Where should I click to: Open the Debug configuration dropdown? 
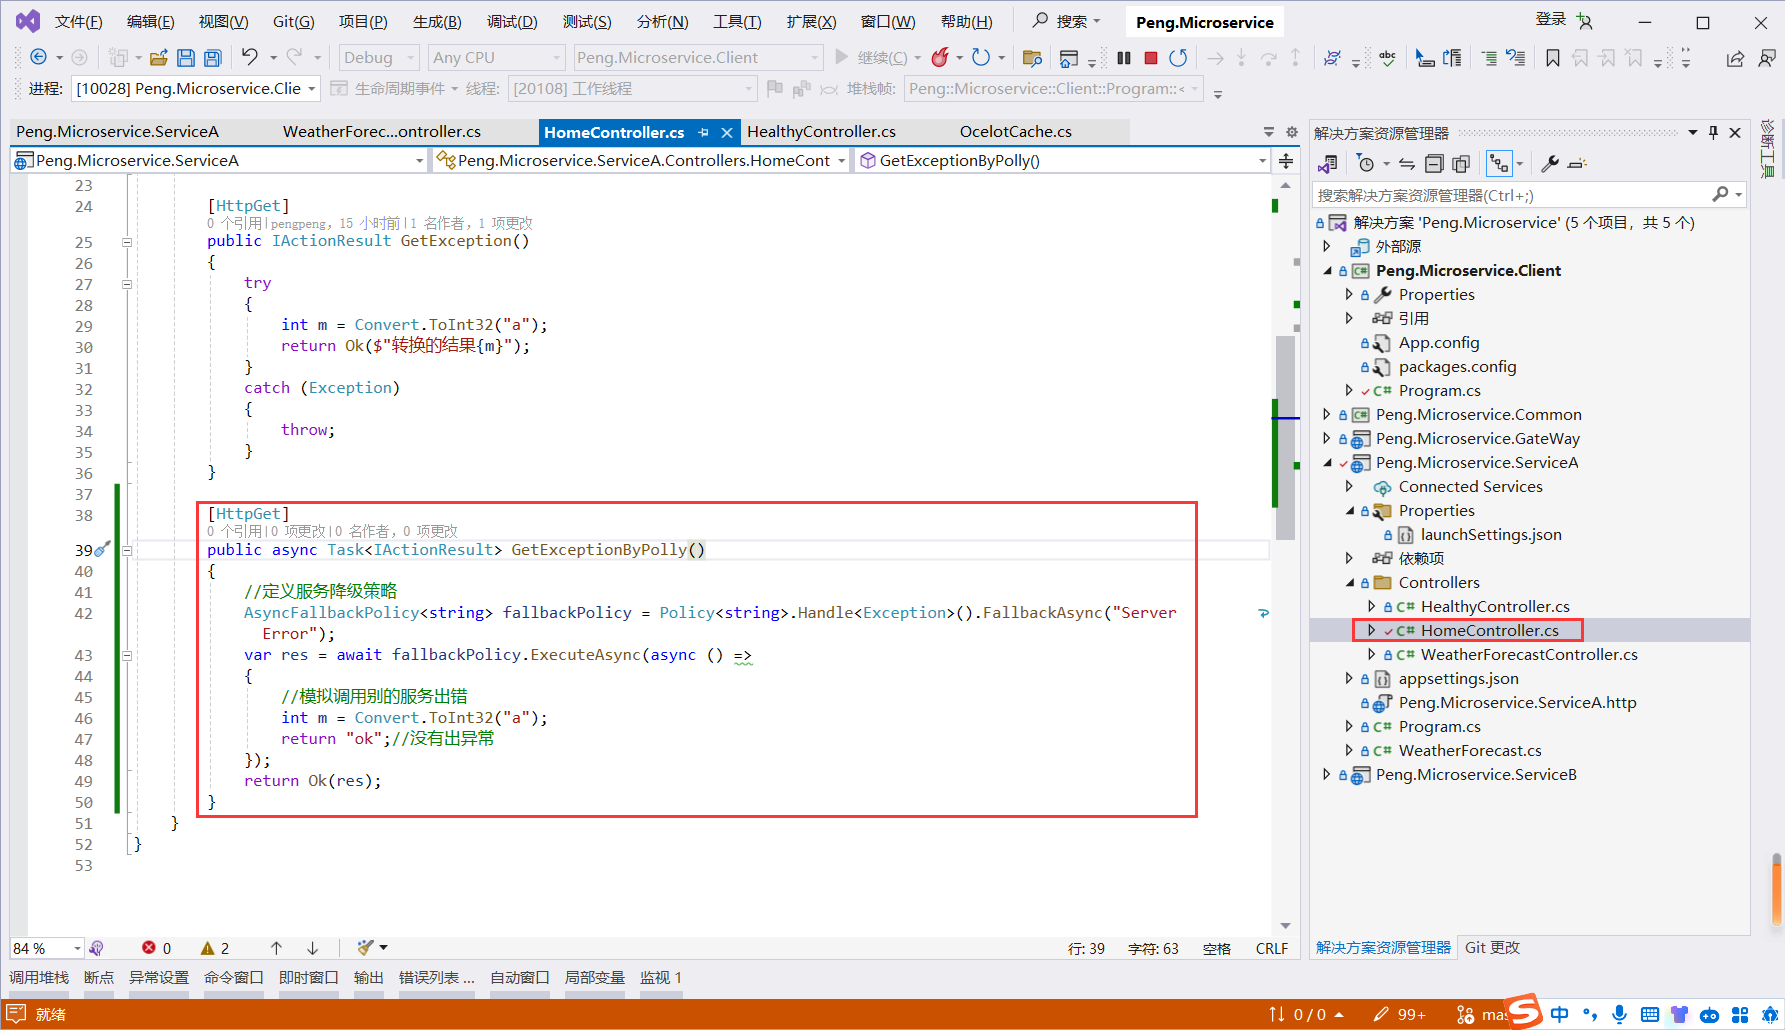(x=379, y=58)
